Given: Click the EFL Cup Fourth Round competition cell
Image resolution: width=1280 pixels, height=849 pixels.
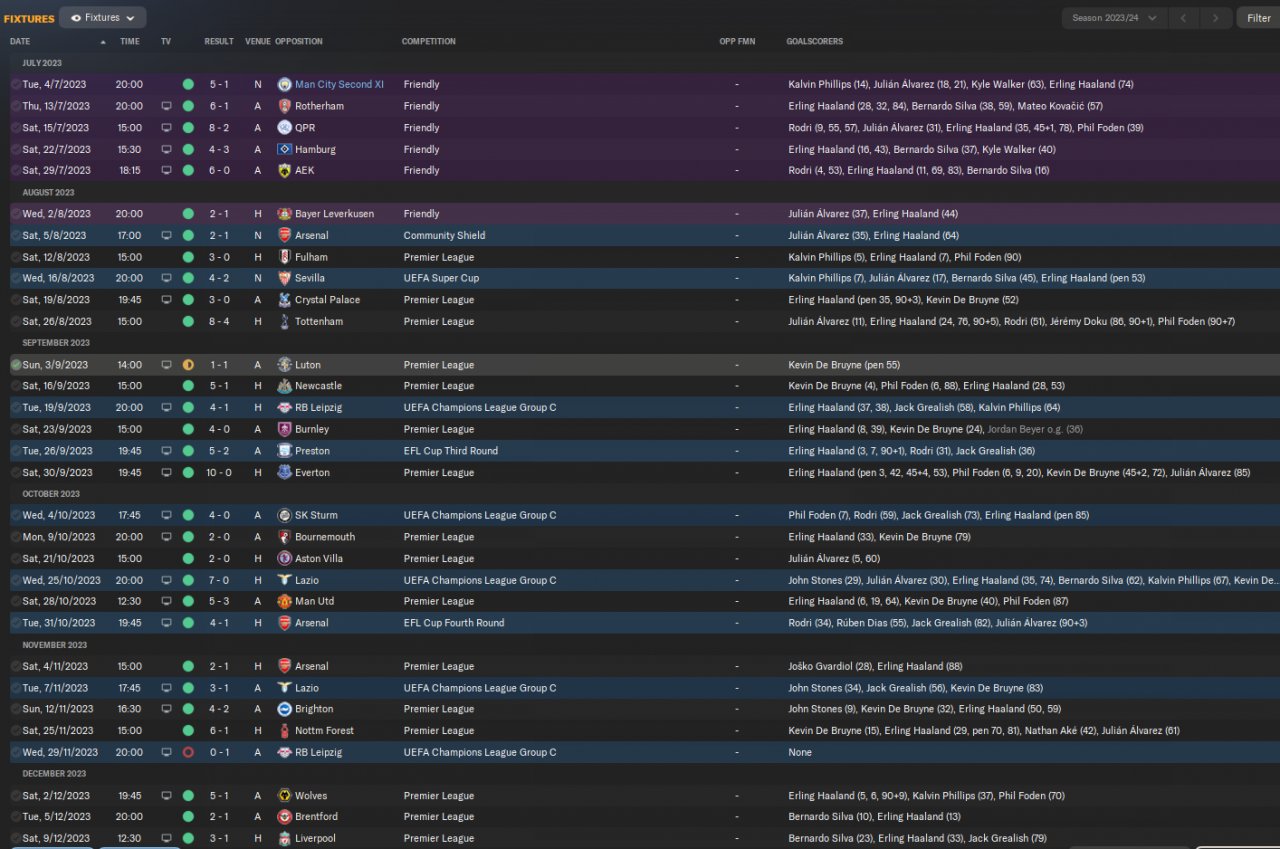Looking at the screenshot, I should (454, 623).
